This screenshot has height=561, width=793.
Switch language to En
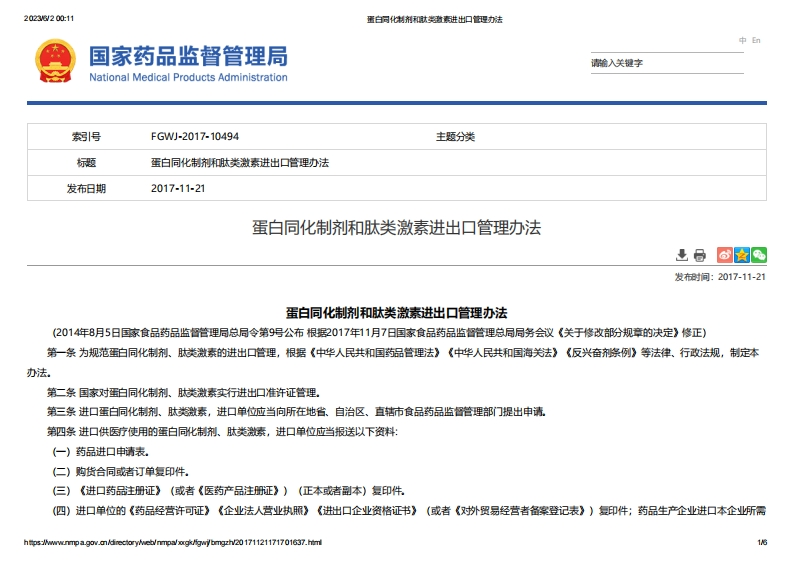tap(756, 40)
